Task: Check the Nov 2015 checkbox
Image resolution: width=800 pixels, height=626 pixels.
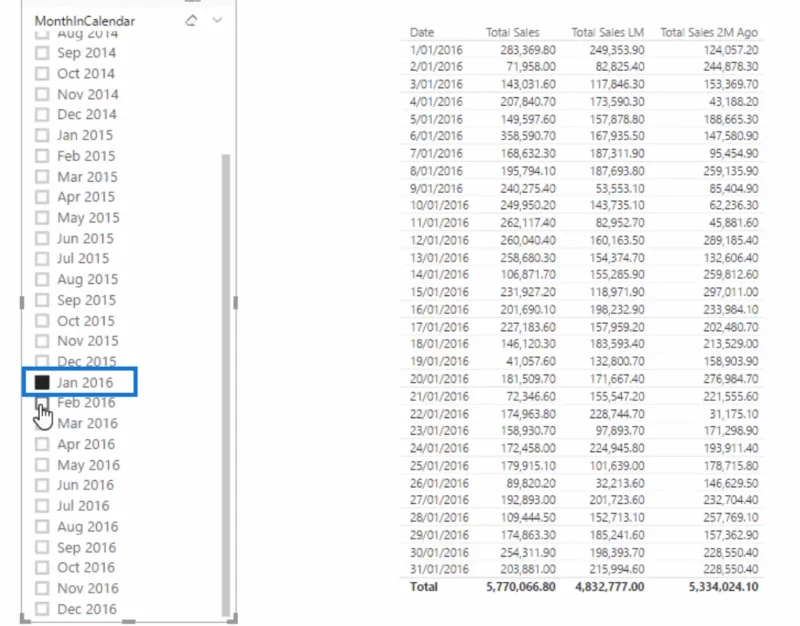Action: pyautogui.click(x=42, y=341)
